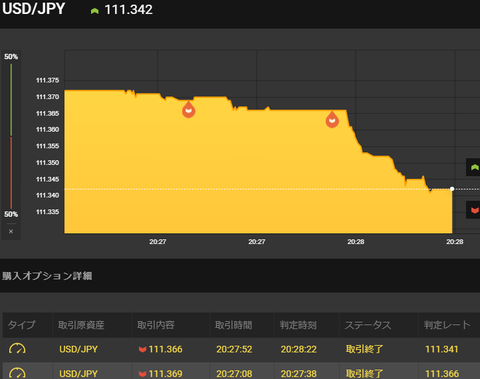Click the first orange trade marker on chart

tap(189, 110)
